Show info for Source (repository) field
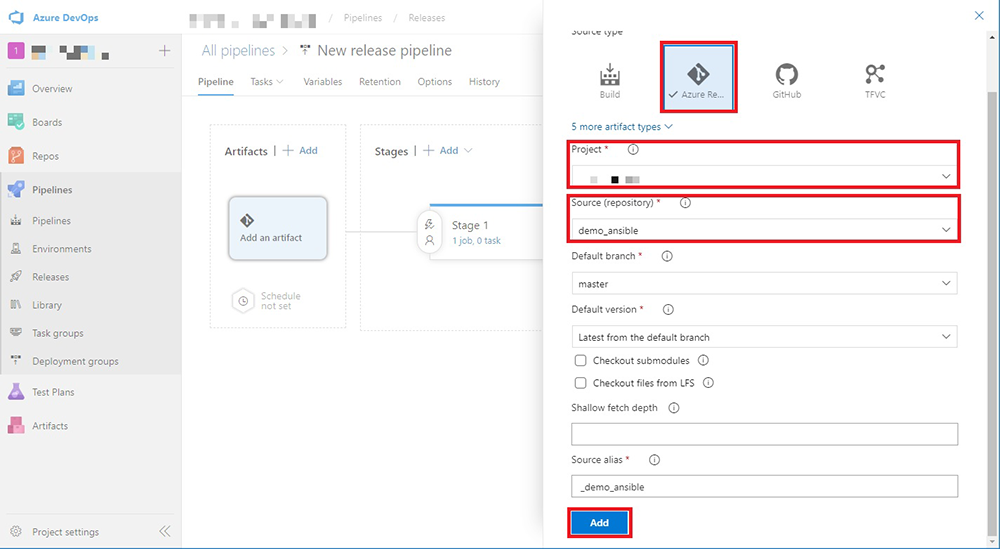Screen dimensions: 1000x549 coord(685,203)
